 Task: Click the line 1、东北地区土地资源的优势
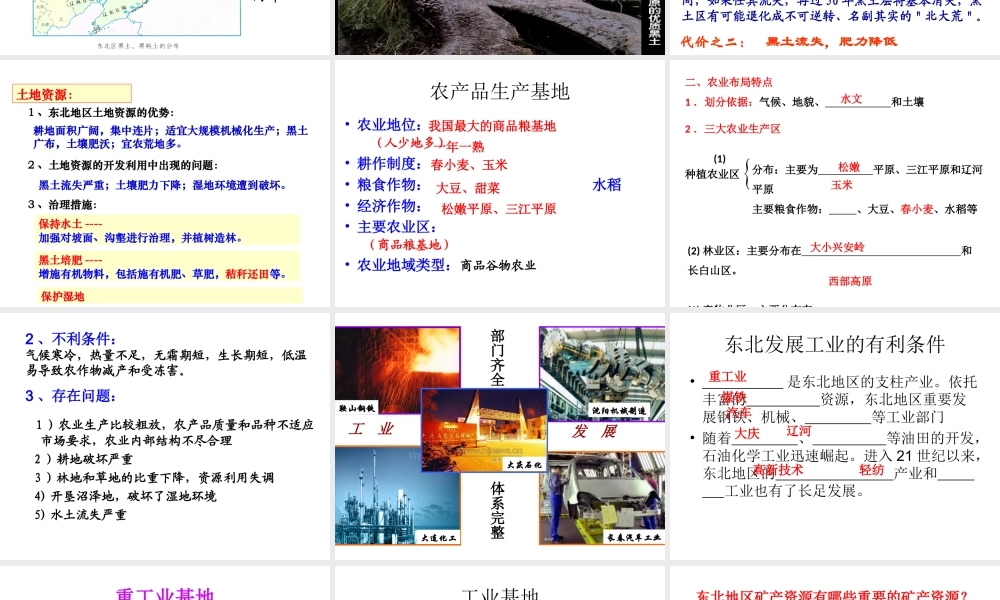(x=101, y=112)
